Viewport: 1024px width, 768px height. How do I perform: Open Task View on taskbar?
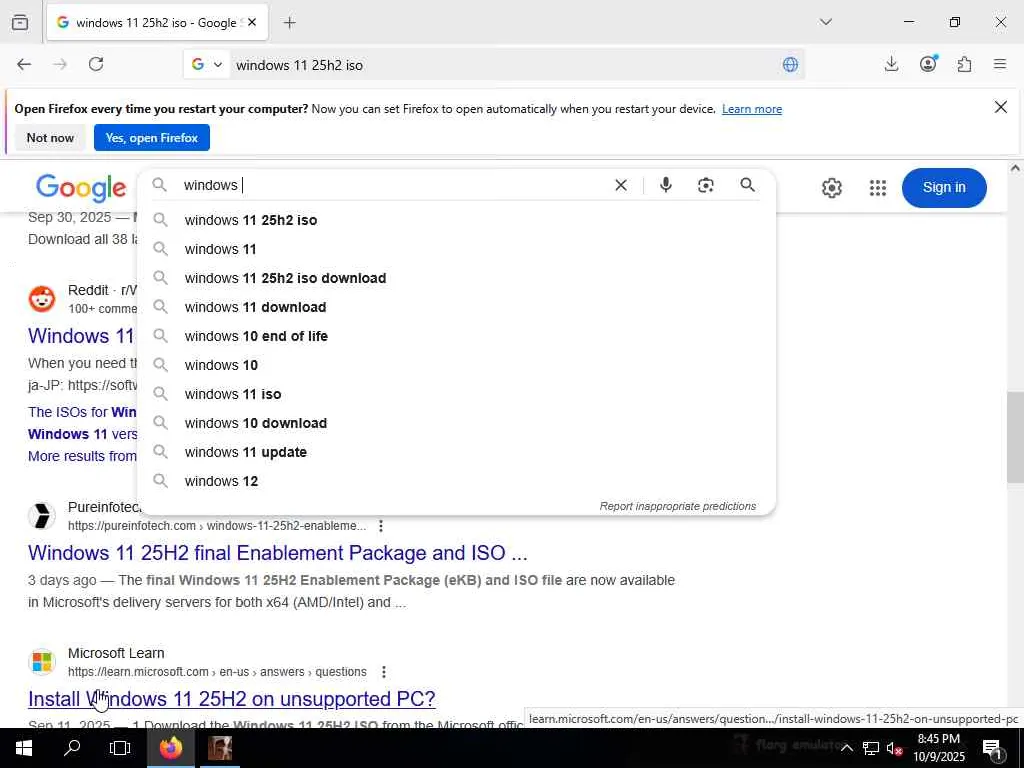point(120,748)
